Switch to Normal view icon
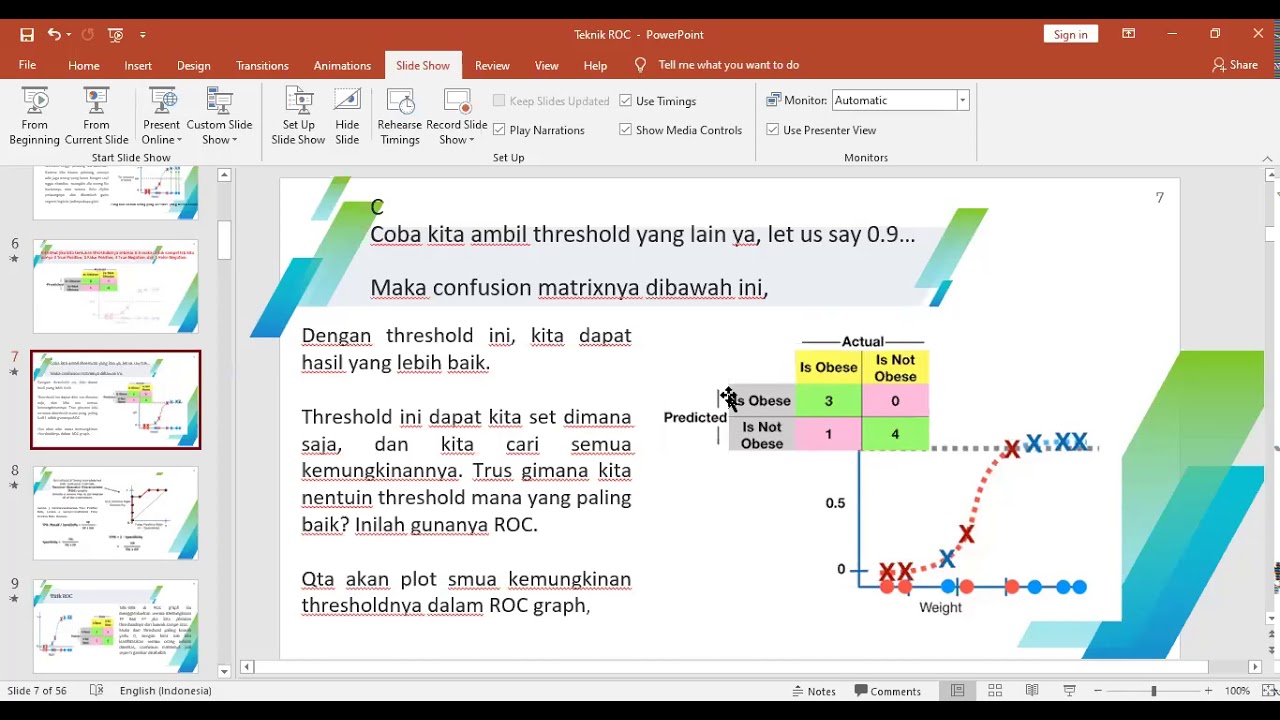 957,691
